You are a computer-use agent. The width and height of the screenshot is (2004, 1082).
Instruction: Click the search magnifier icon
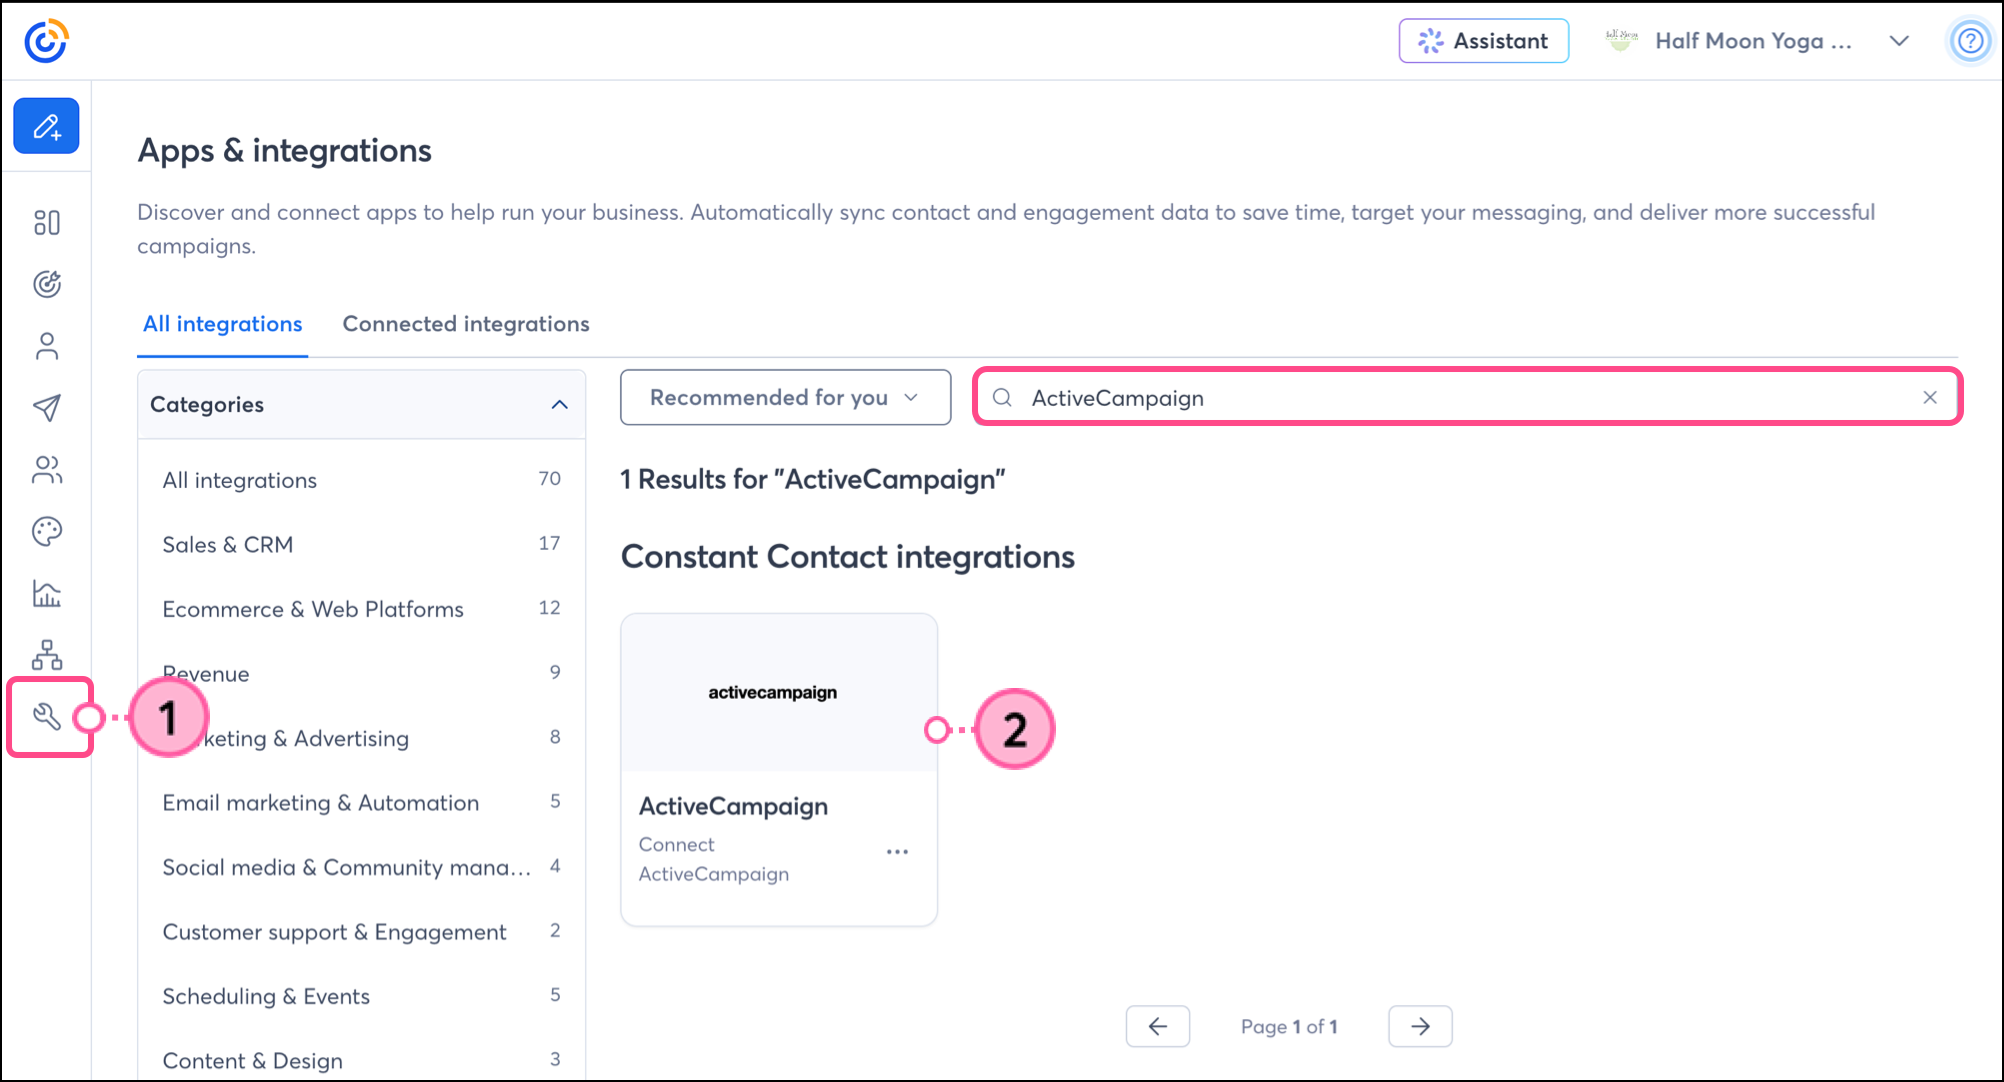pyautogui.click(x=1002, y=398)
